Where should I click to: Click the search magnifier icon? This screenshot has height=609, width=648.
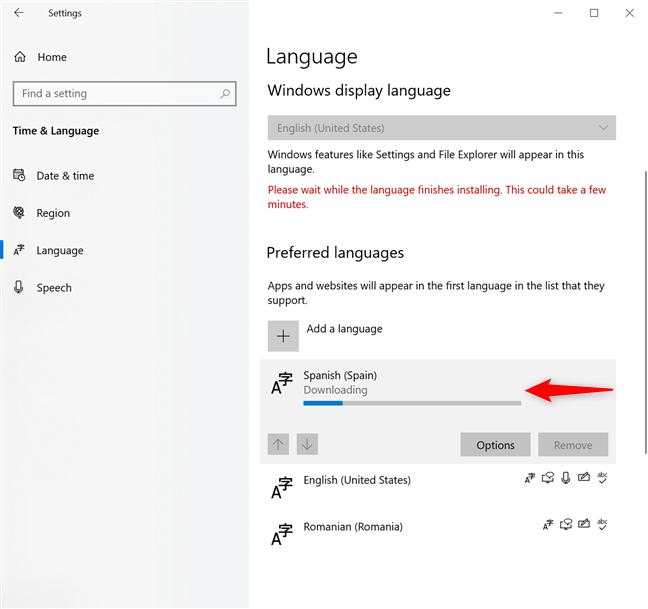pos(225,94)
